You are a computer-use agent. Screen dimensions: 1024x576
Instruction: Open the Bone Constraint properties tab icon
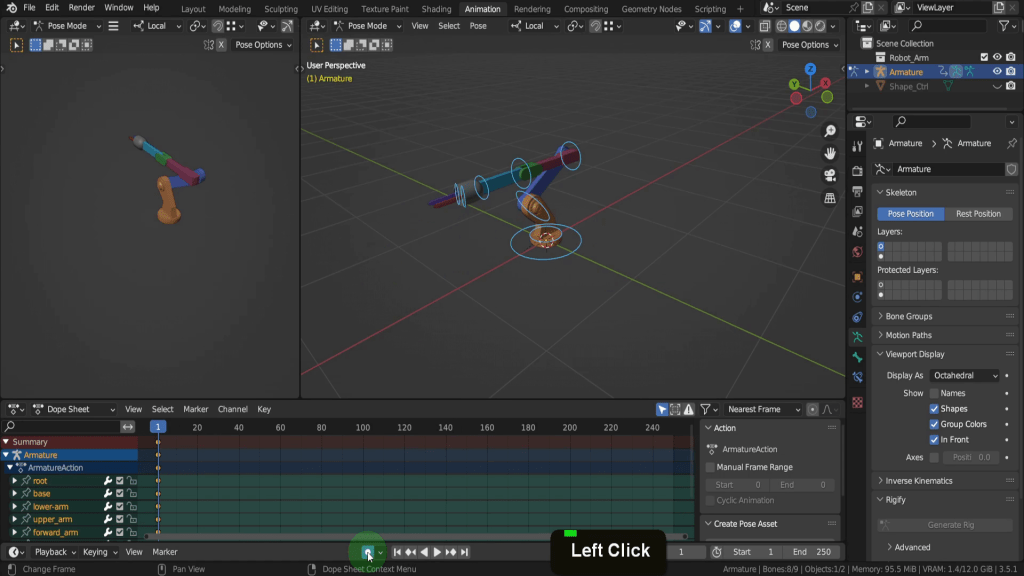857,377
